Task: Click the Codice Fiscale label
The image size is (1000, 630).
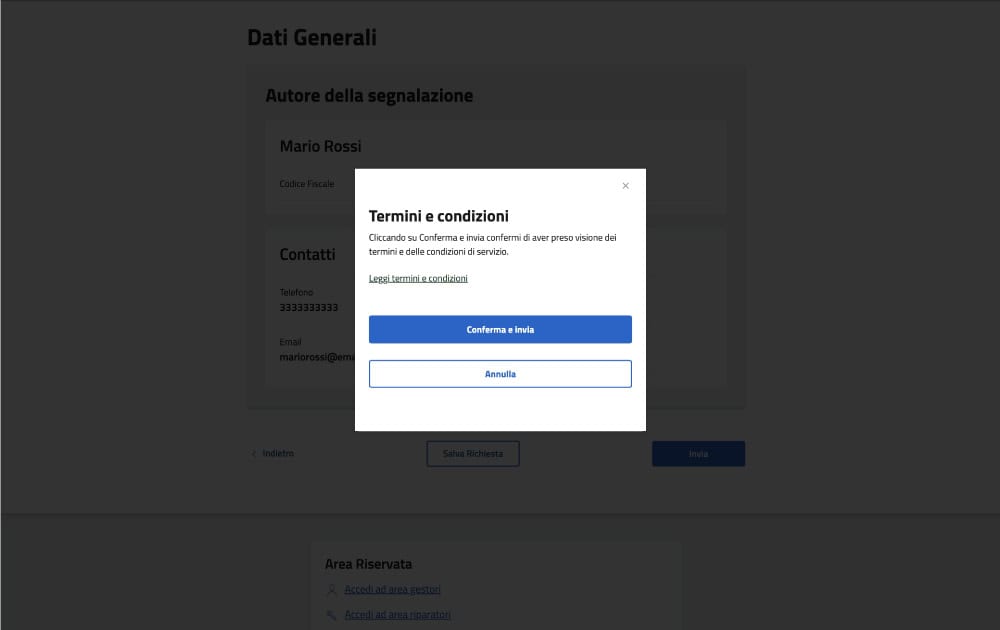Action: pyautogui.click(x=307, y=184)
